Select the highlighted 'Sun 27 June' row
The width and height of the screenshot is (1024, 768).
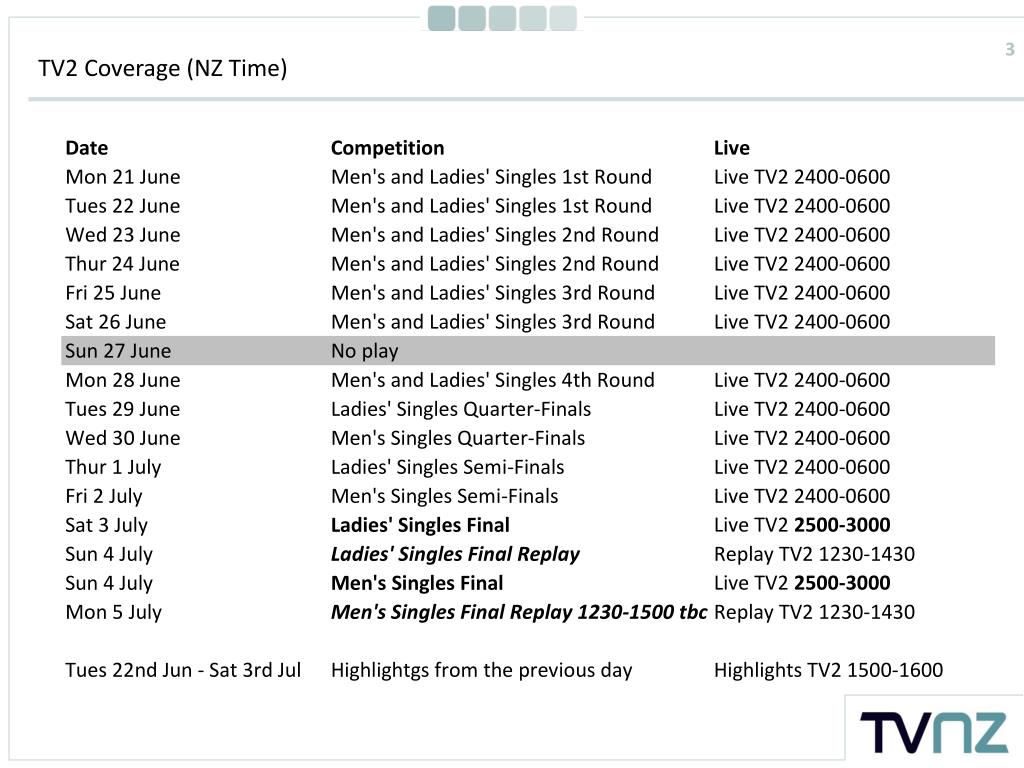click(x=528, y=351)
